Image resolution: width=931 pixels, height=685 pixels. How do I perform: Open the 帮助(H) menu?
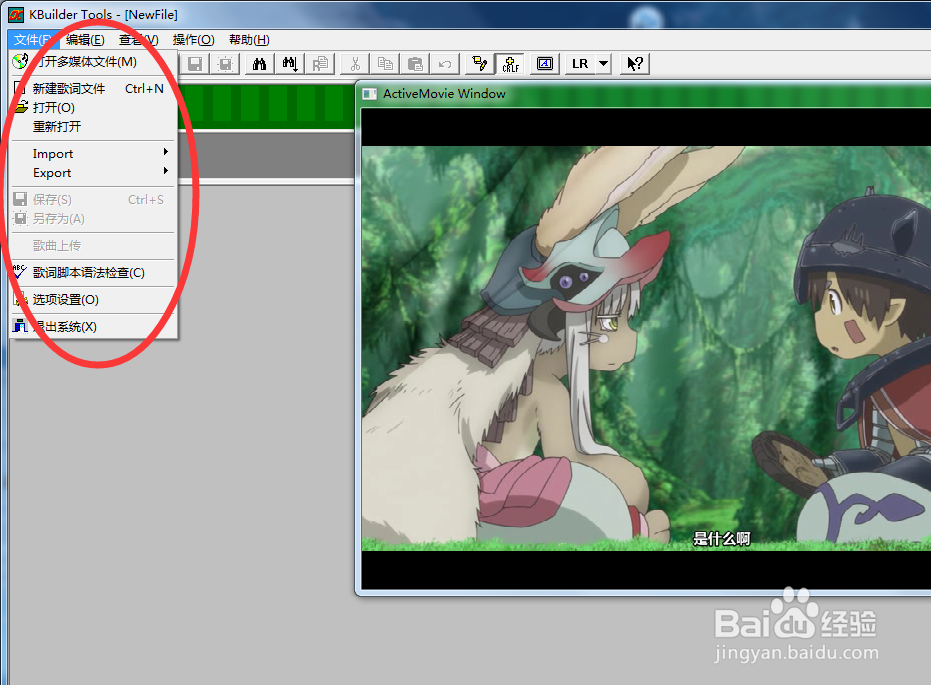point(249,40)
